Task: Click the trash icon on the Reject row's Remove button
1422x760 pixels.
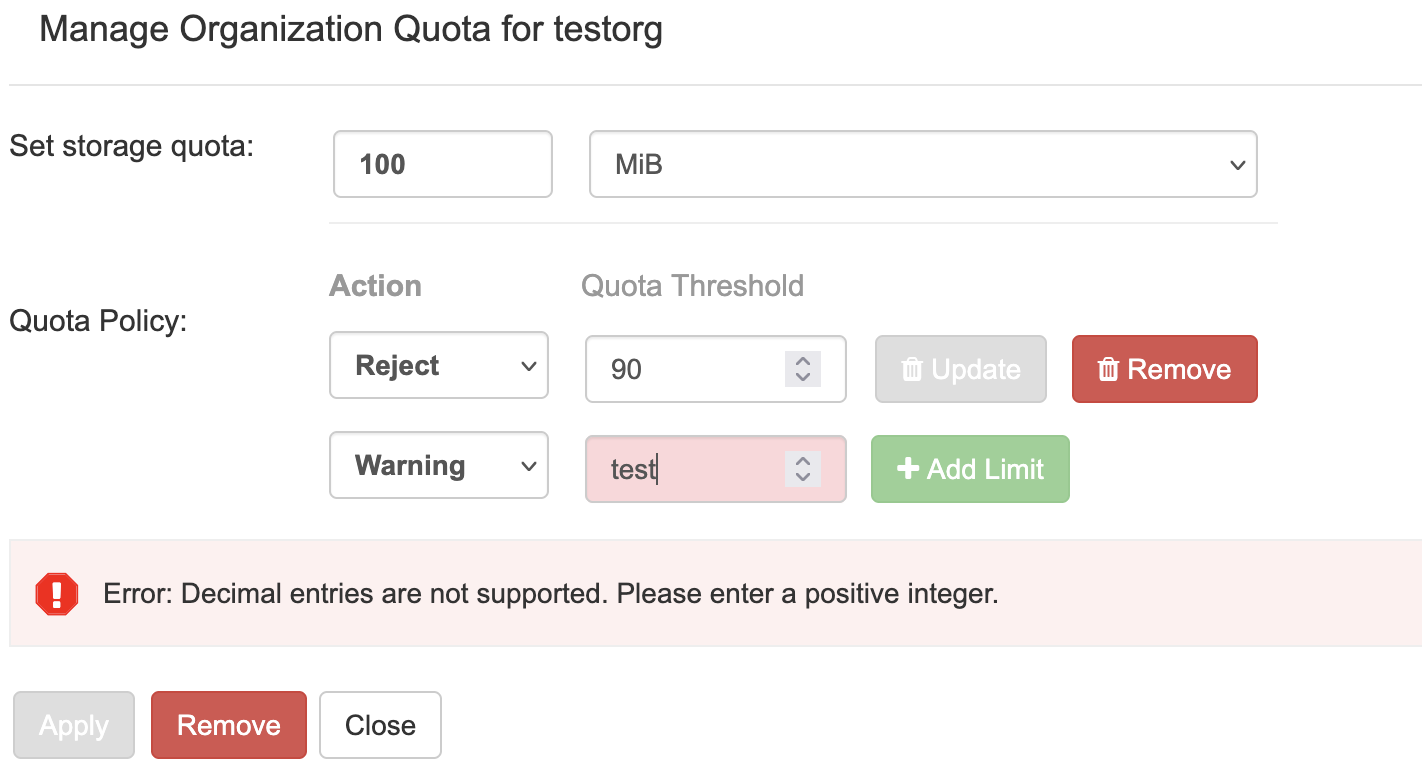Action: coord(1108,370)
